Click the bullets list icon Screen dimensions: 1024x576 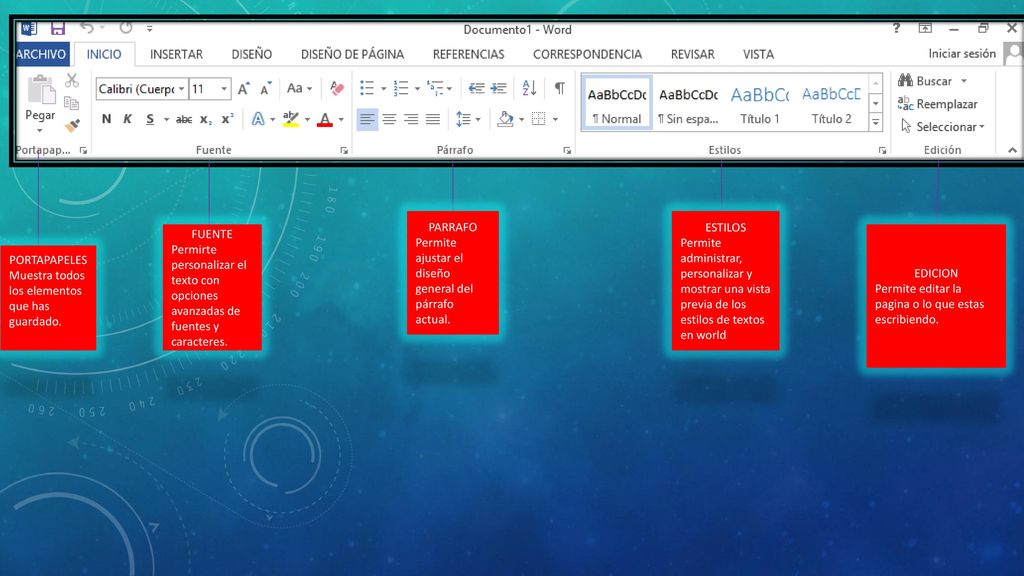[367, 88]
